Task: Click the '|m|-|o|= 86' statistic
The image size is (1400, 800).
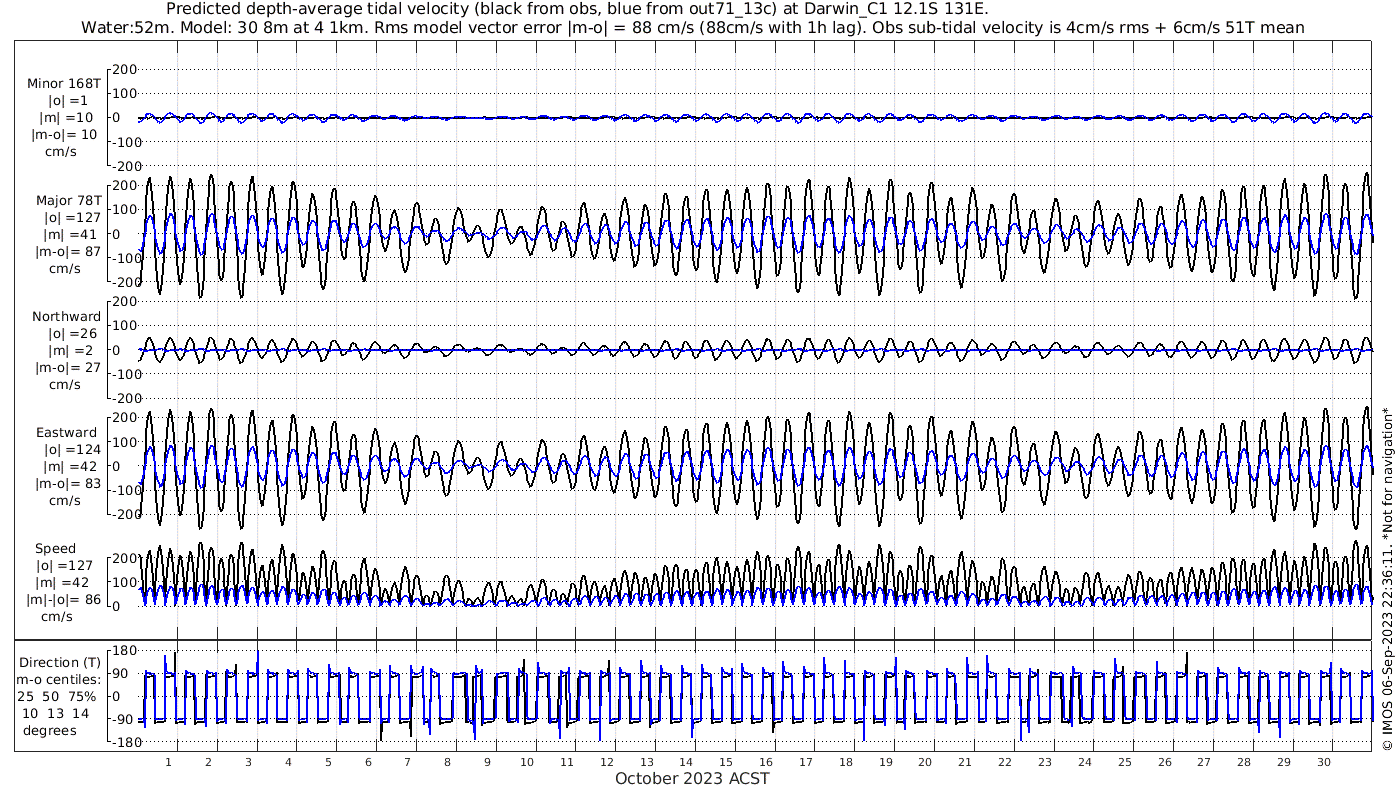Action: [65, 600]
